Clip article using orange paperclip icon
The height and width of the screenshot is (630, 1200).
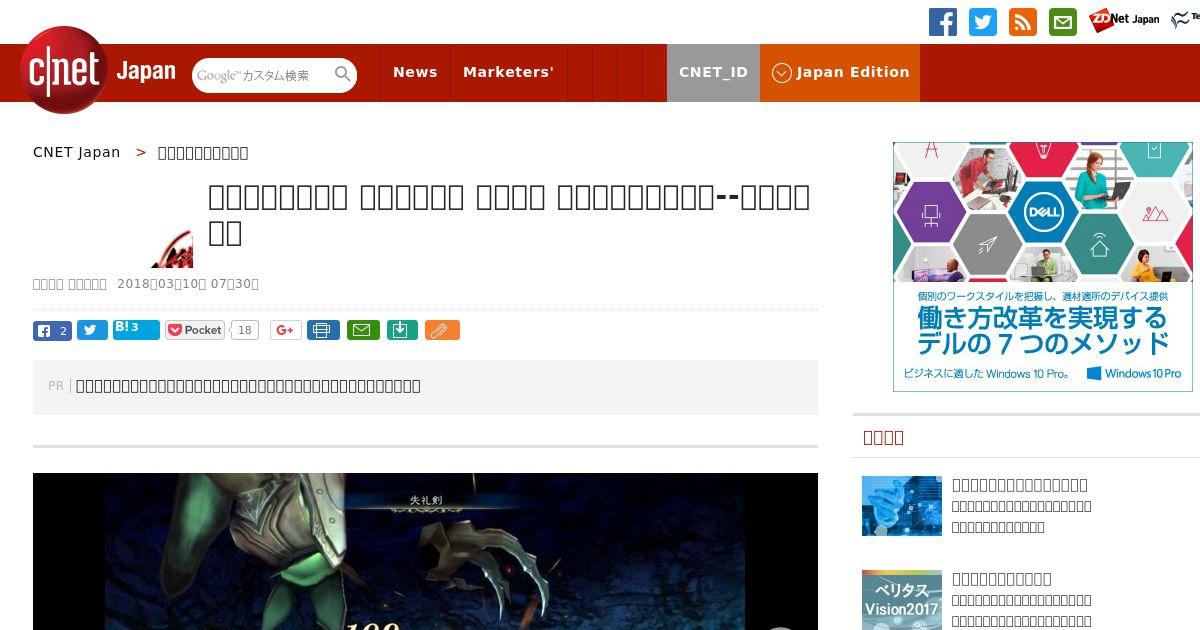(442, 330)
